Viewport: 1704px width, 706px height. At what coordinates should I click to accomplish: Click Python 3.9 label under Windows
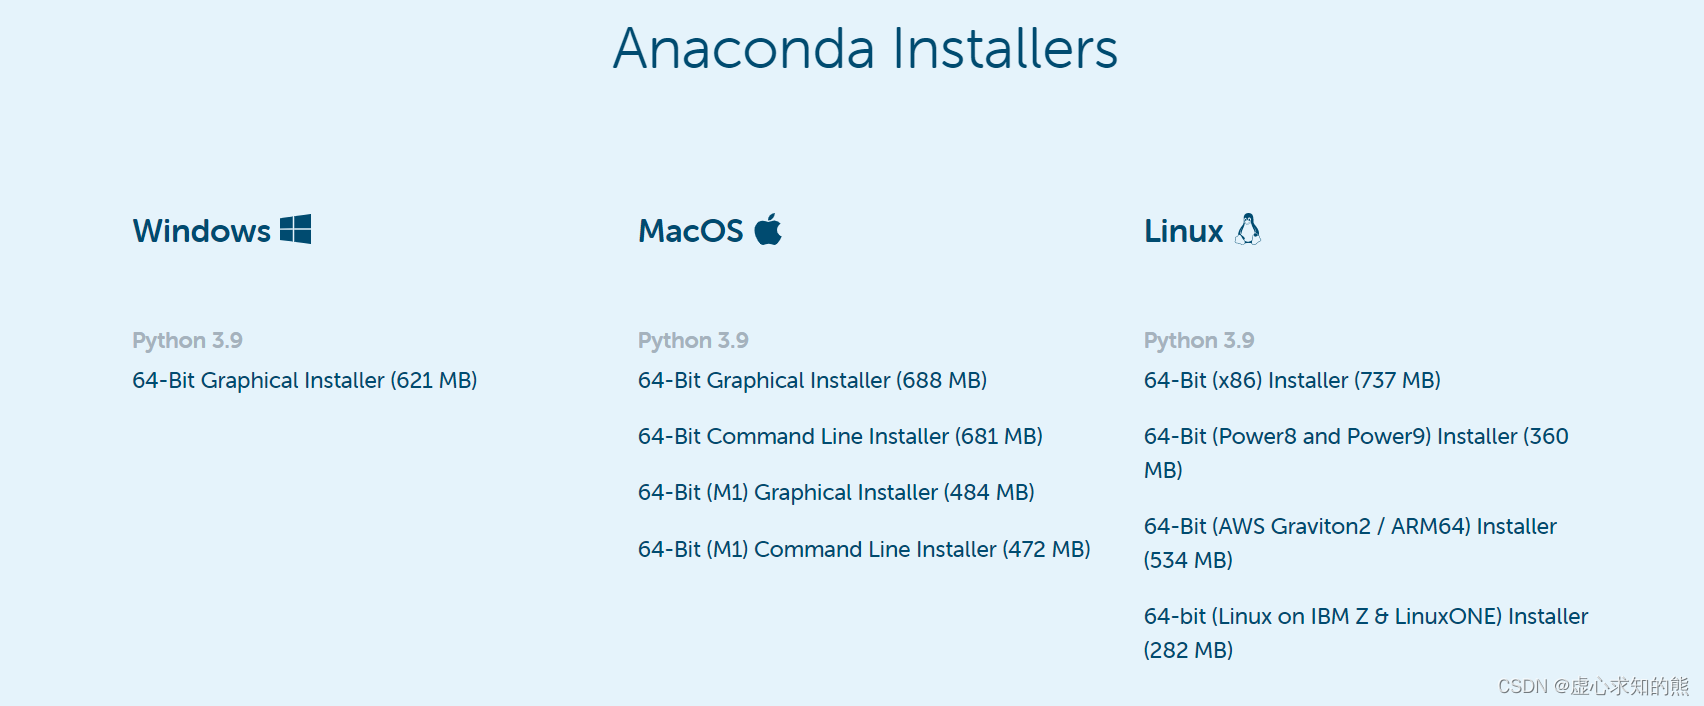click(x=187, y=341)
